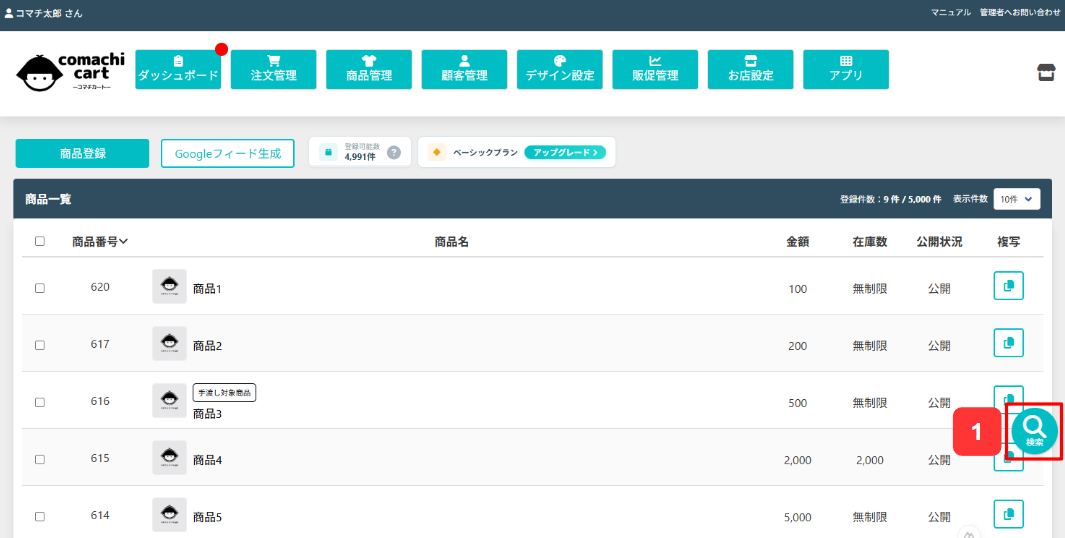Tick the checkbox for product 615
Image resolution: width=1065 pixels, height=538 pixels.
click(39, 459)
